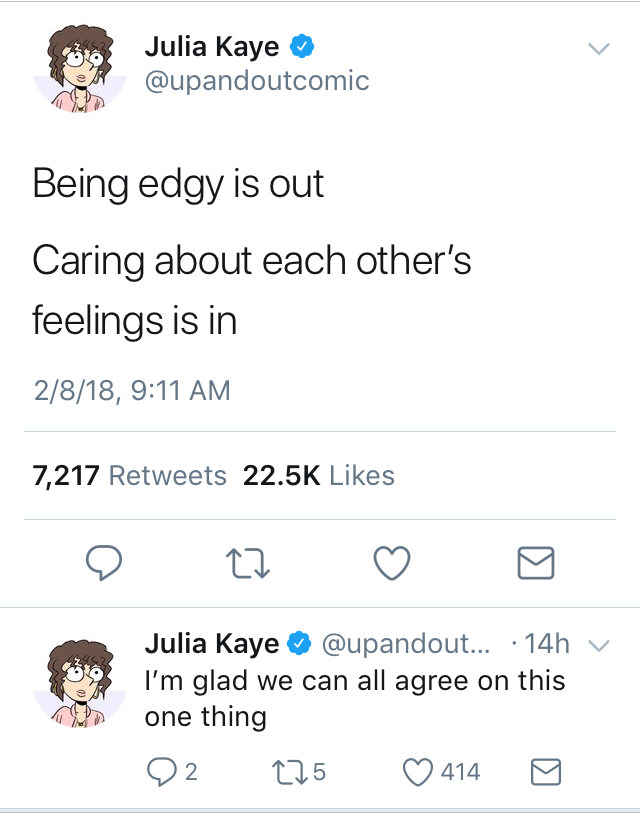Open the 22.5K Likes list
Viewport: 640px width, 819px height.
tap(316, 475)
